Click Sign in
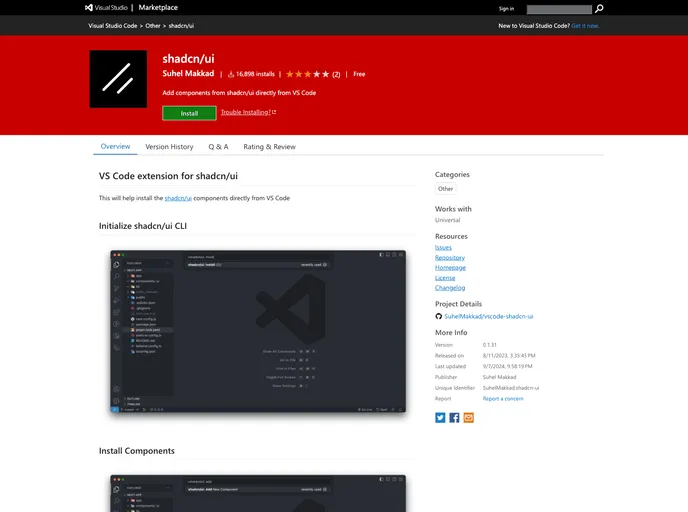Screen dimensions: 688x512 [506, 8]
